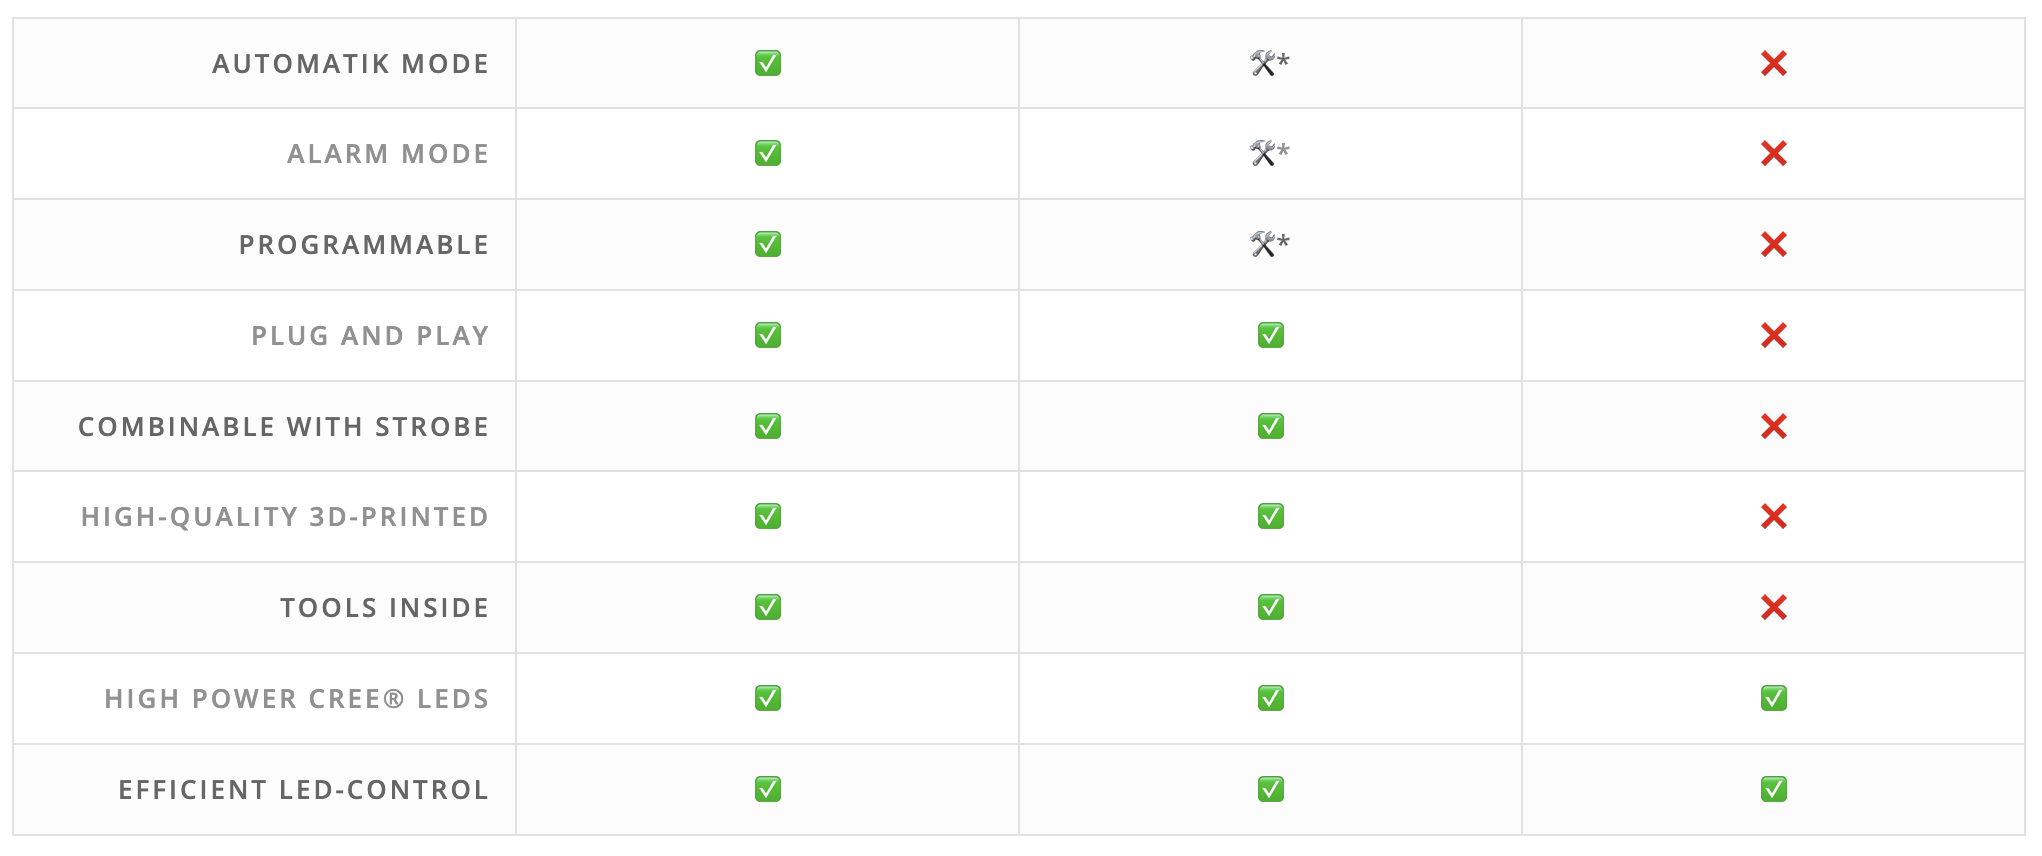Click the tools icon in Programmable row

tap(1263, 244)
